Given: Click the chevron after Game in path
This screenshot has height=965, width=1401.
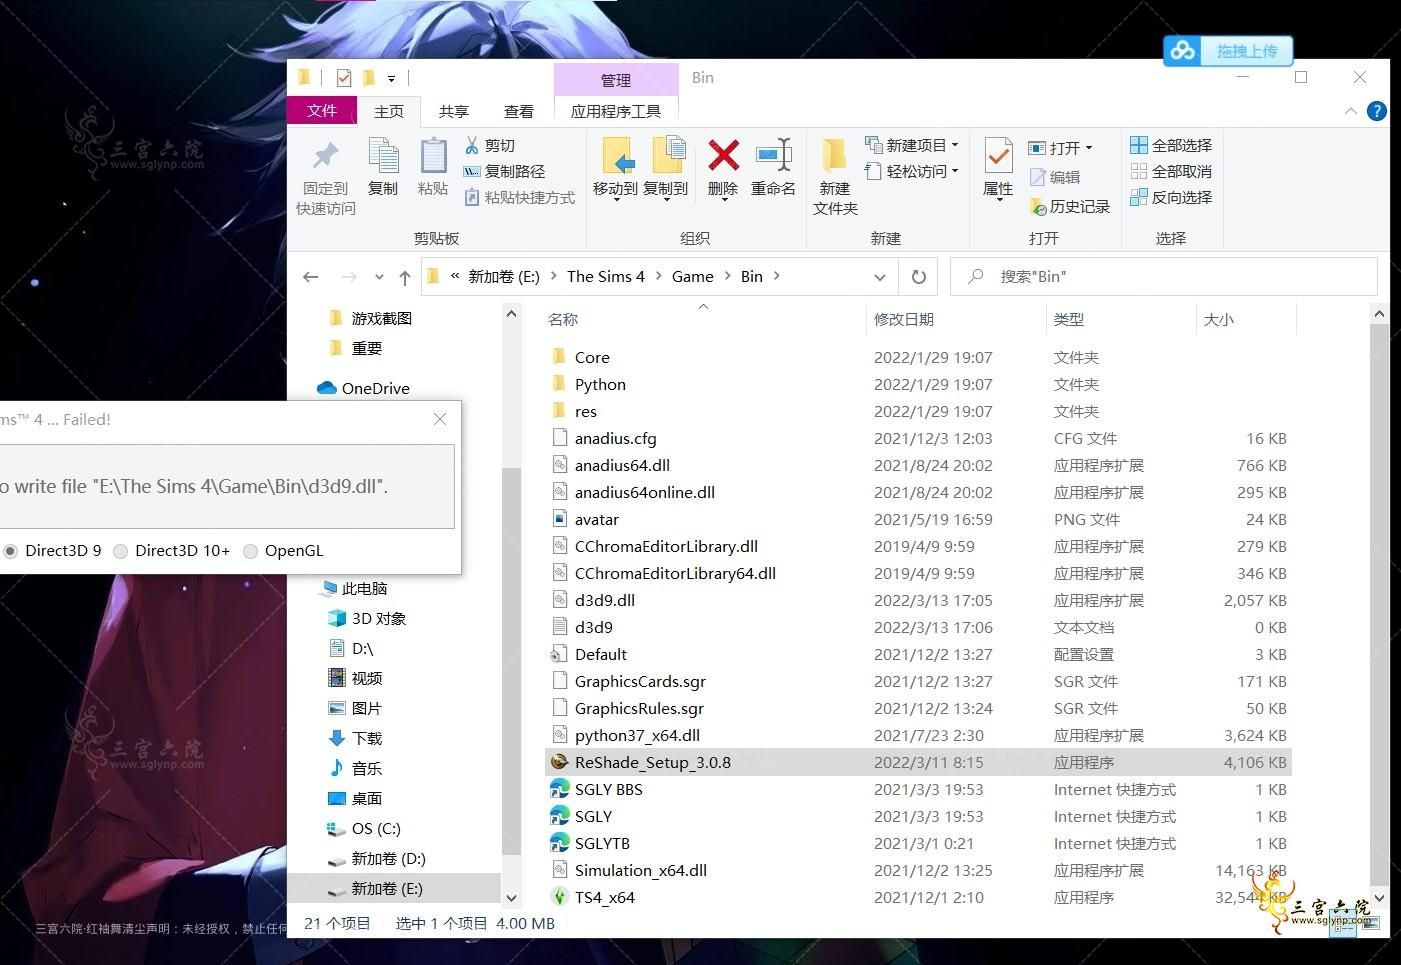Looking at the screenshot, I should 727,277.
